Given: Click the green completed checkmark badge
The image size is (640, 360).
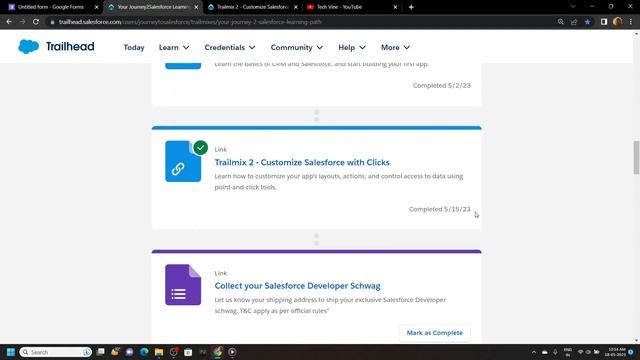Looking at the screenshot, I should 200,148.
